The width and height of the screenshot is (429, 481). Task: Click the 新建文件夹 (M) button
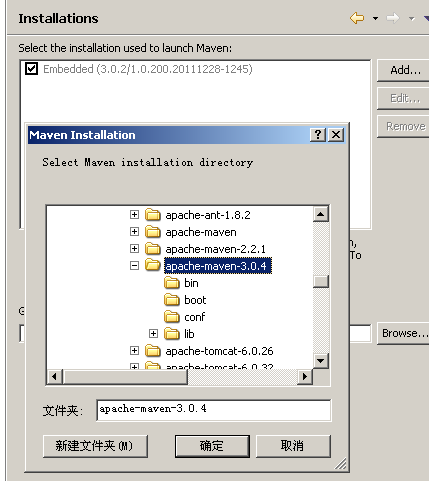click(x=95, y=446)
